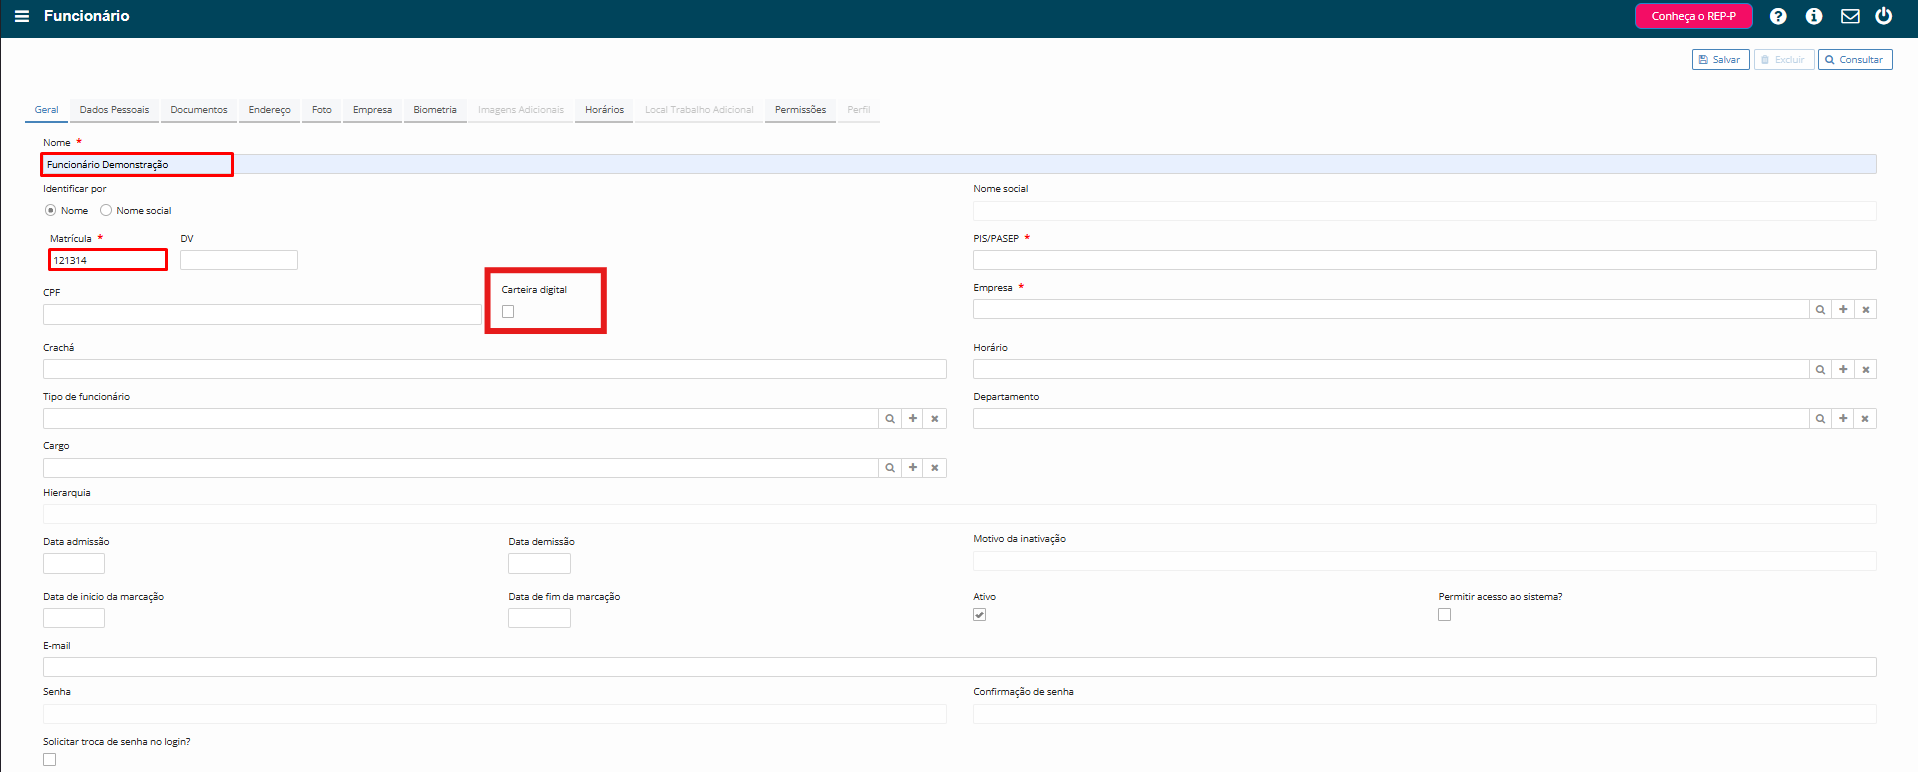Clear Departamento field with x icon
Viewport: 1918px width, 772px height.
(x=1865, y=419)
